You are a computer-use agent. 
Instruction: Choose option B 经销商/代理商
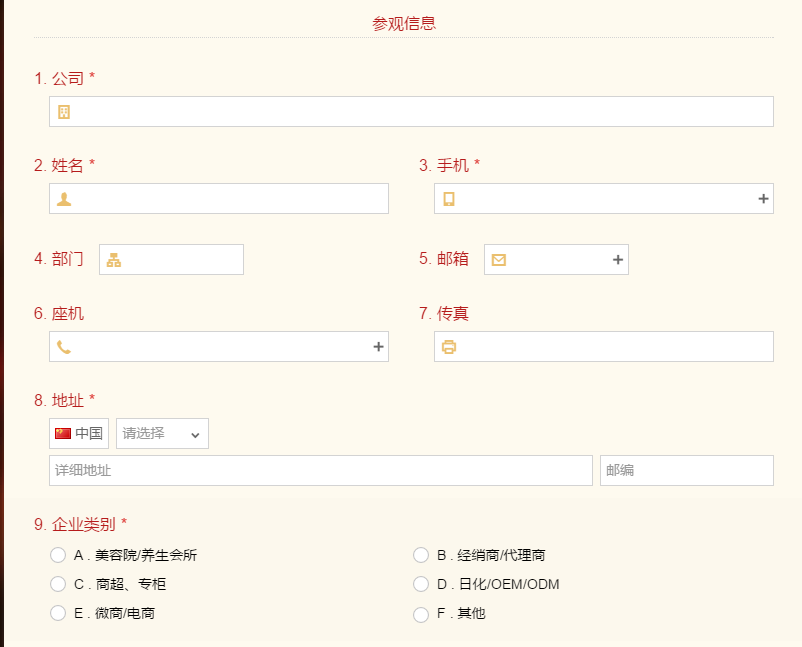[421, 555]
